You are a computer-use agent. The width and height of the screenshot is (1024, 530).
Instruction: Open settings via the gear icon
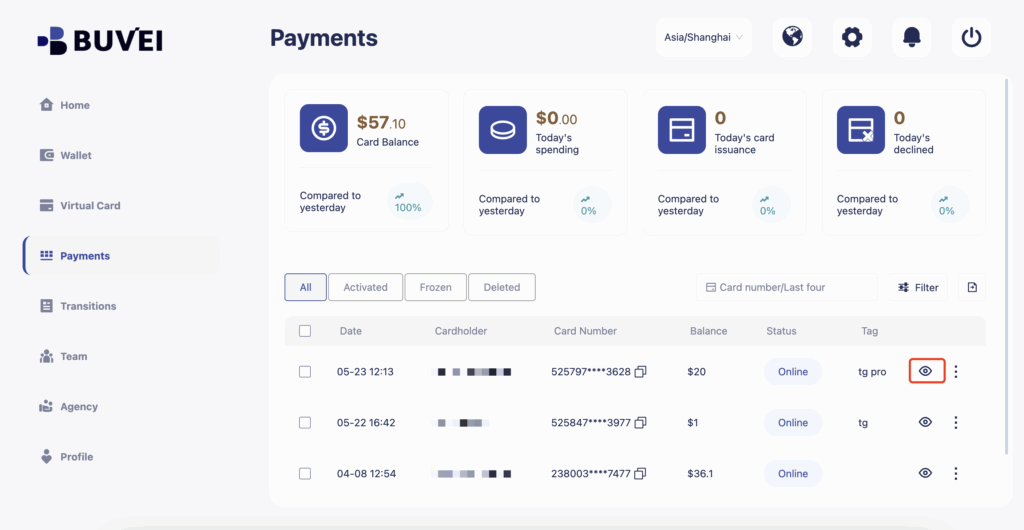tap(851, 38)
